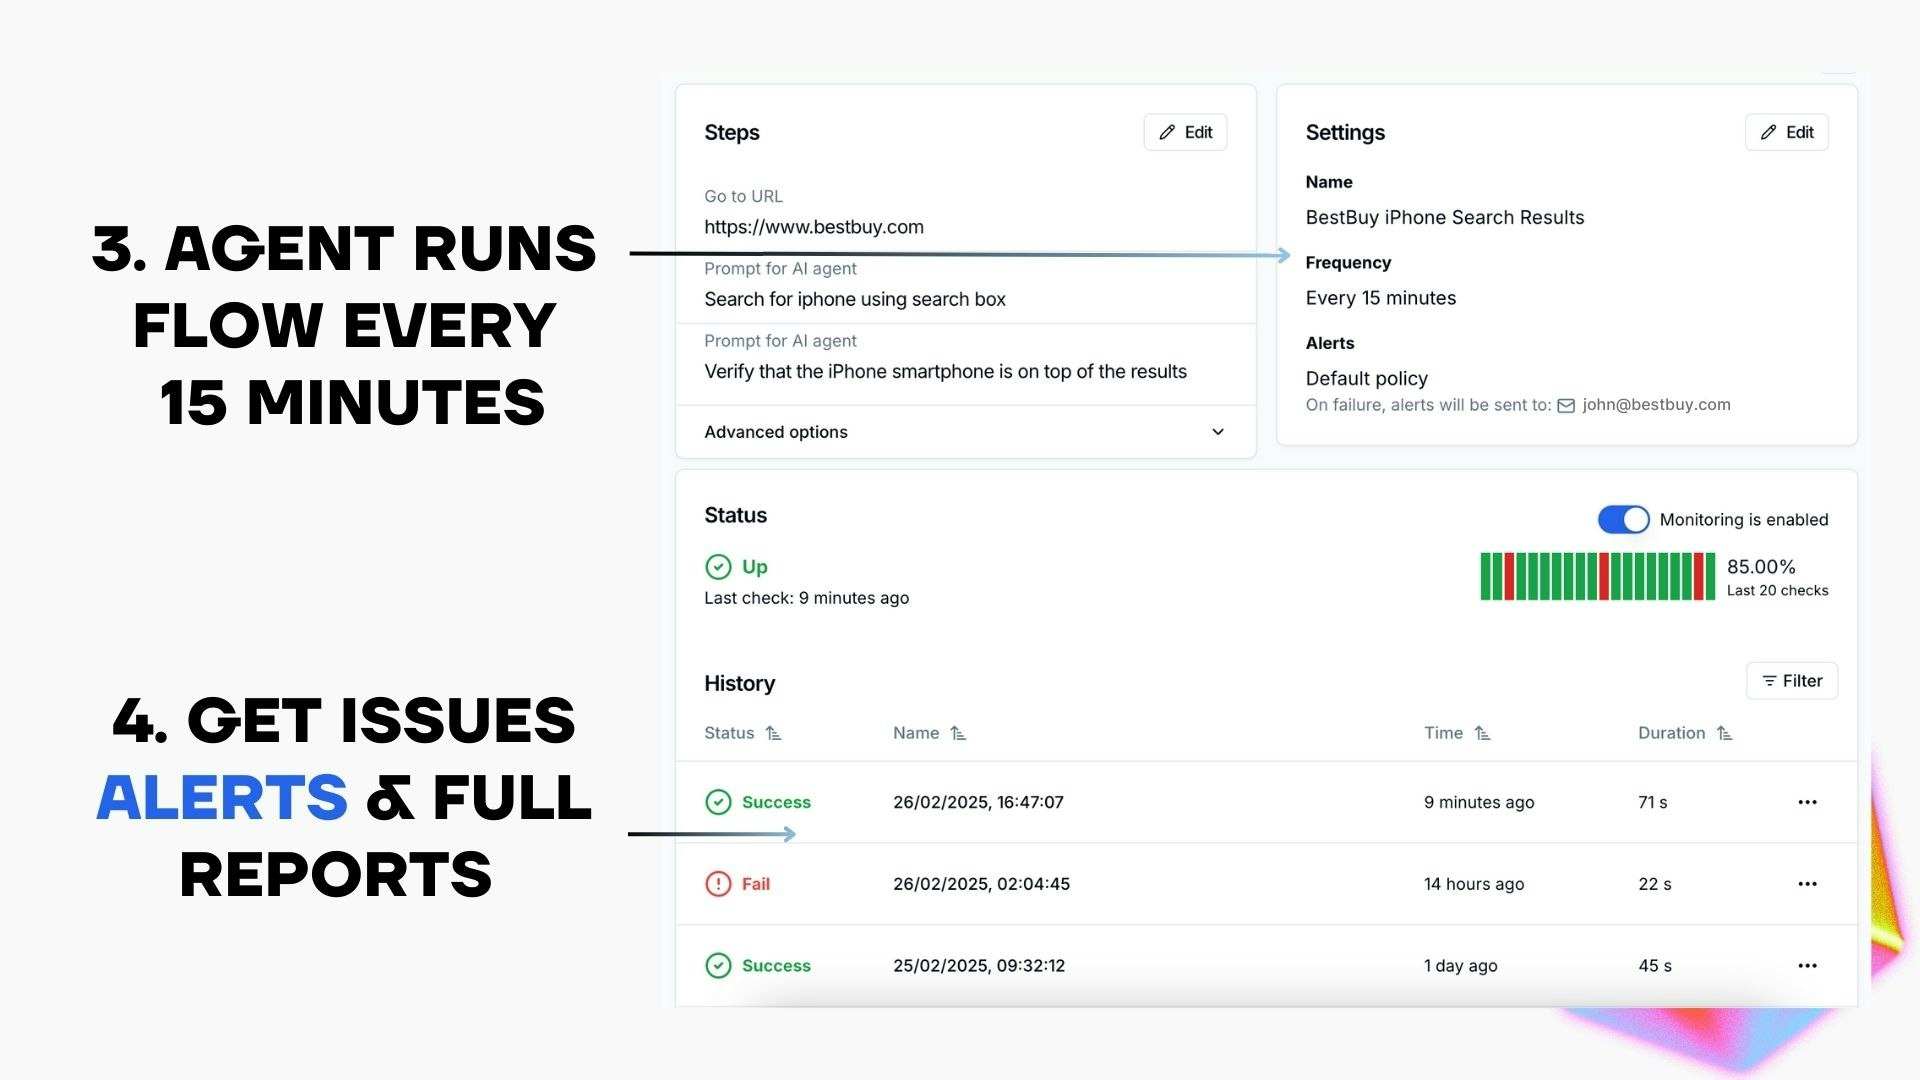This screenshot has height=1080, width=1920.
Task: Edit the Settings panel
Action: click(1786, 132)
